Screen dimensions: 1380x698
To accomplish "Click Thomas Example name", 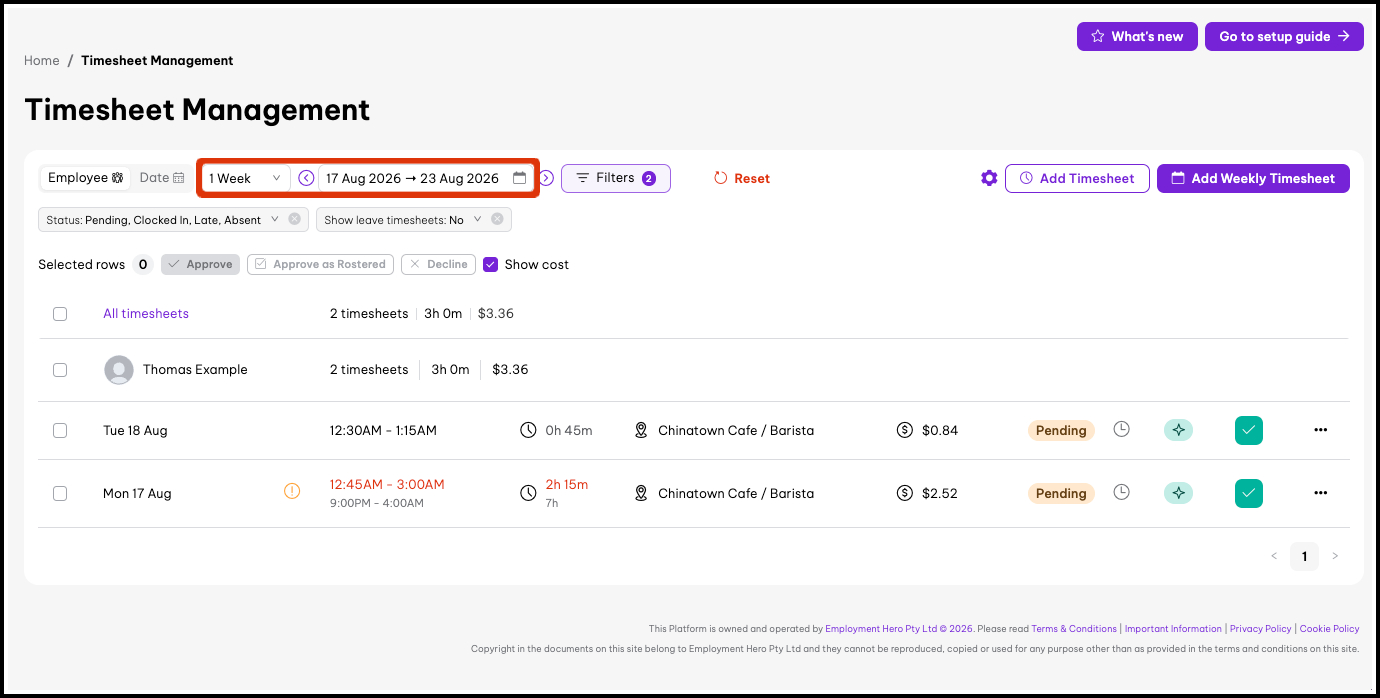I will tap(195, 370).
